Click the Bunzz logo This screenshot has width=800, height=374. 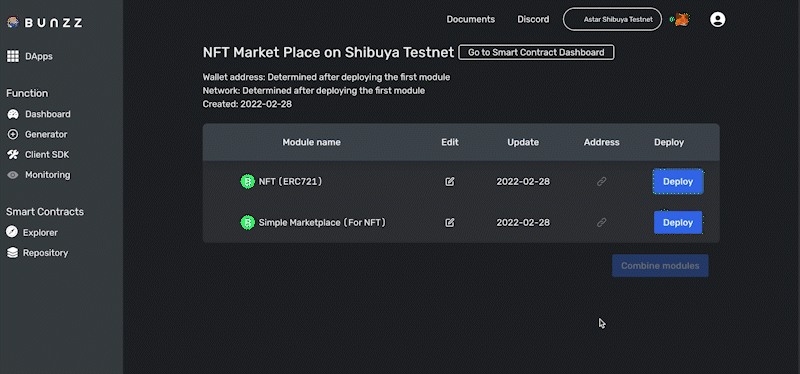[x=44, y=22]
